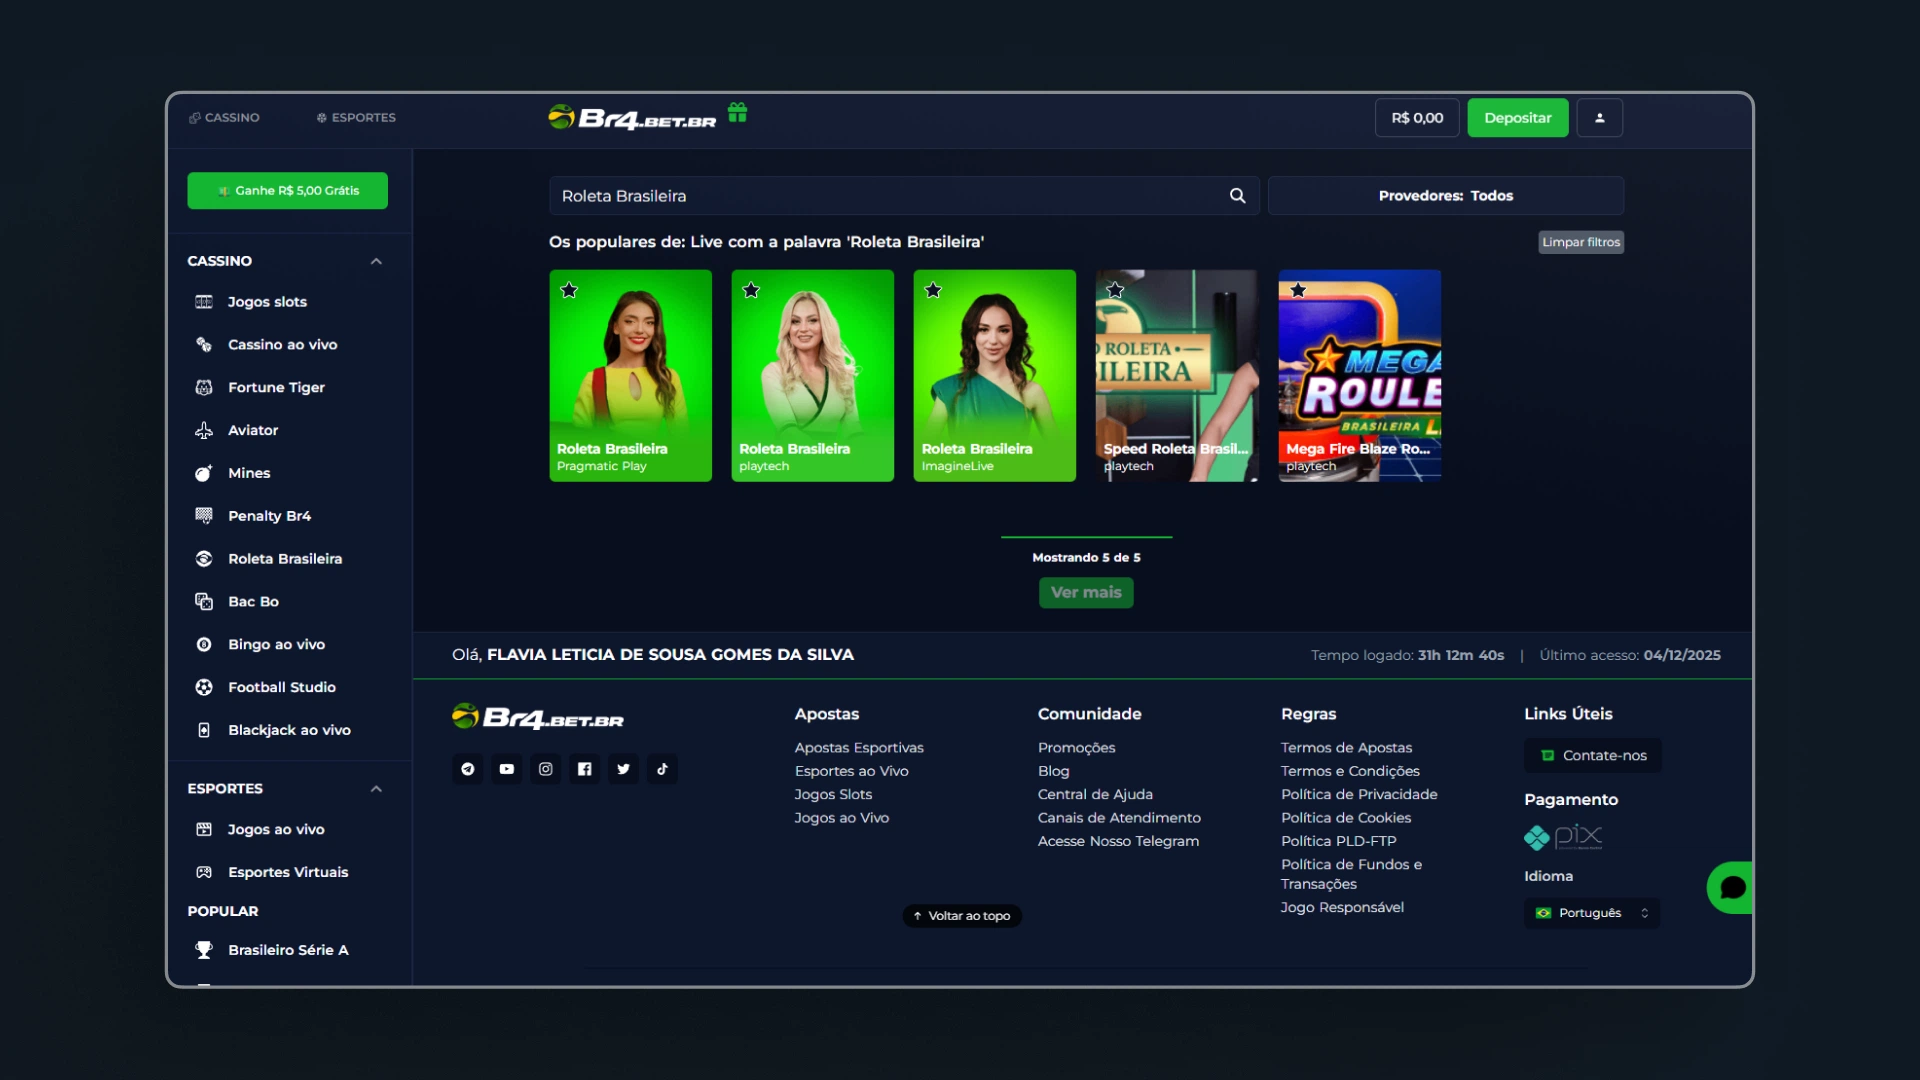Toggle favorite star on ImagineLive Roleta Brasileira
The height and width of the screenshot is (1080, 1920).
click(x=933, y=290)
